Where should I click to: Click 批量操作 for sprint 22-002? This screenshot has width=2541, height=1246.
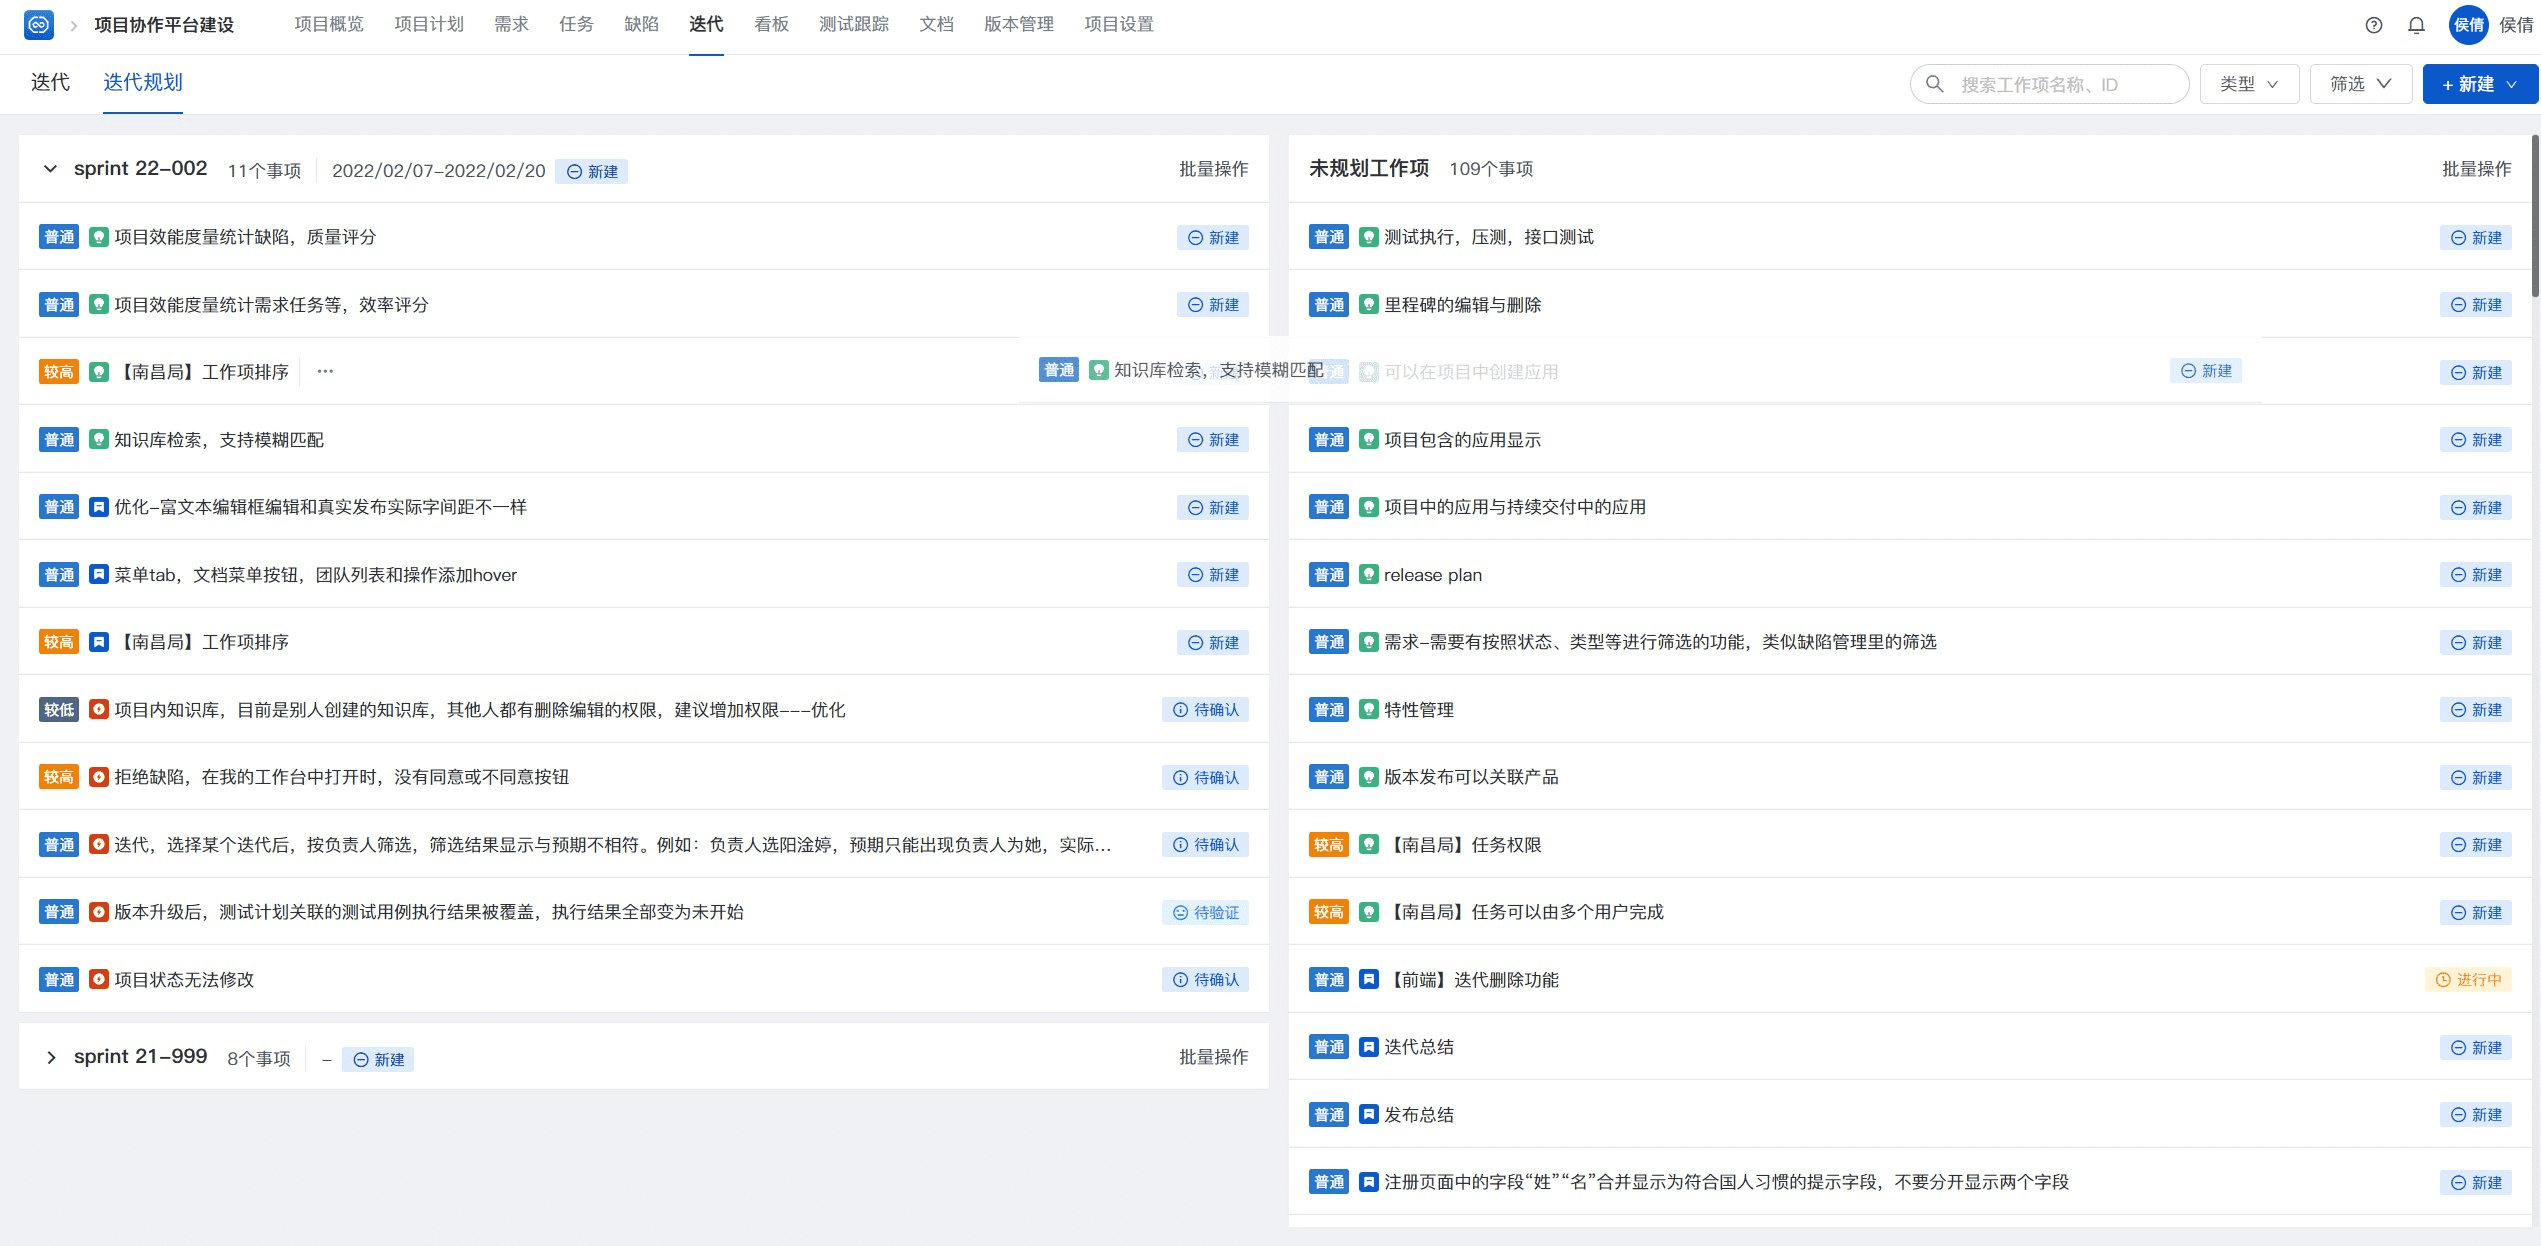click(x=1213, y=169)
